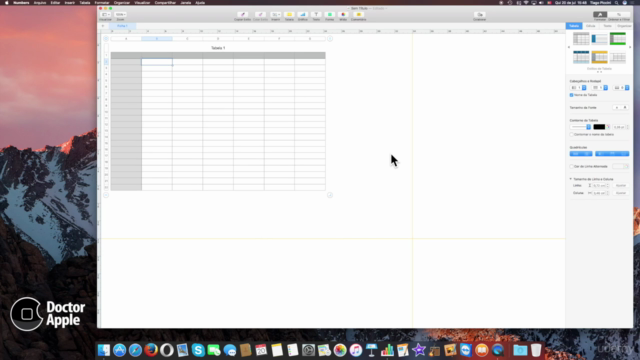
Task: Decrease font size with small A button
Action: [x=617, y=108]
